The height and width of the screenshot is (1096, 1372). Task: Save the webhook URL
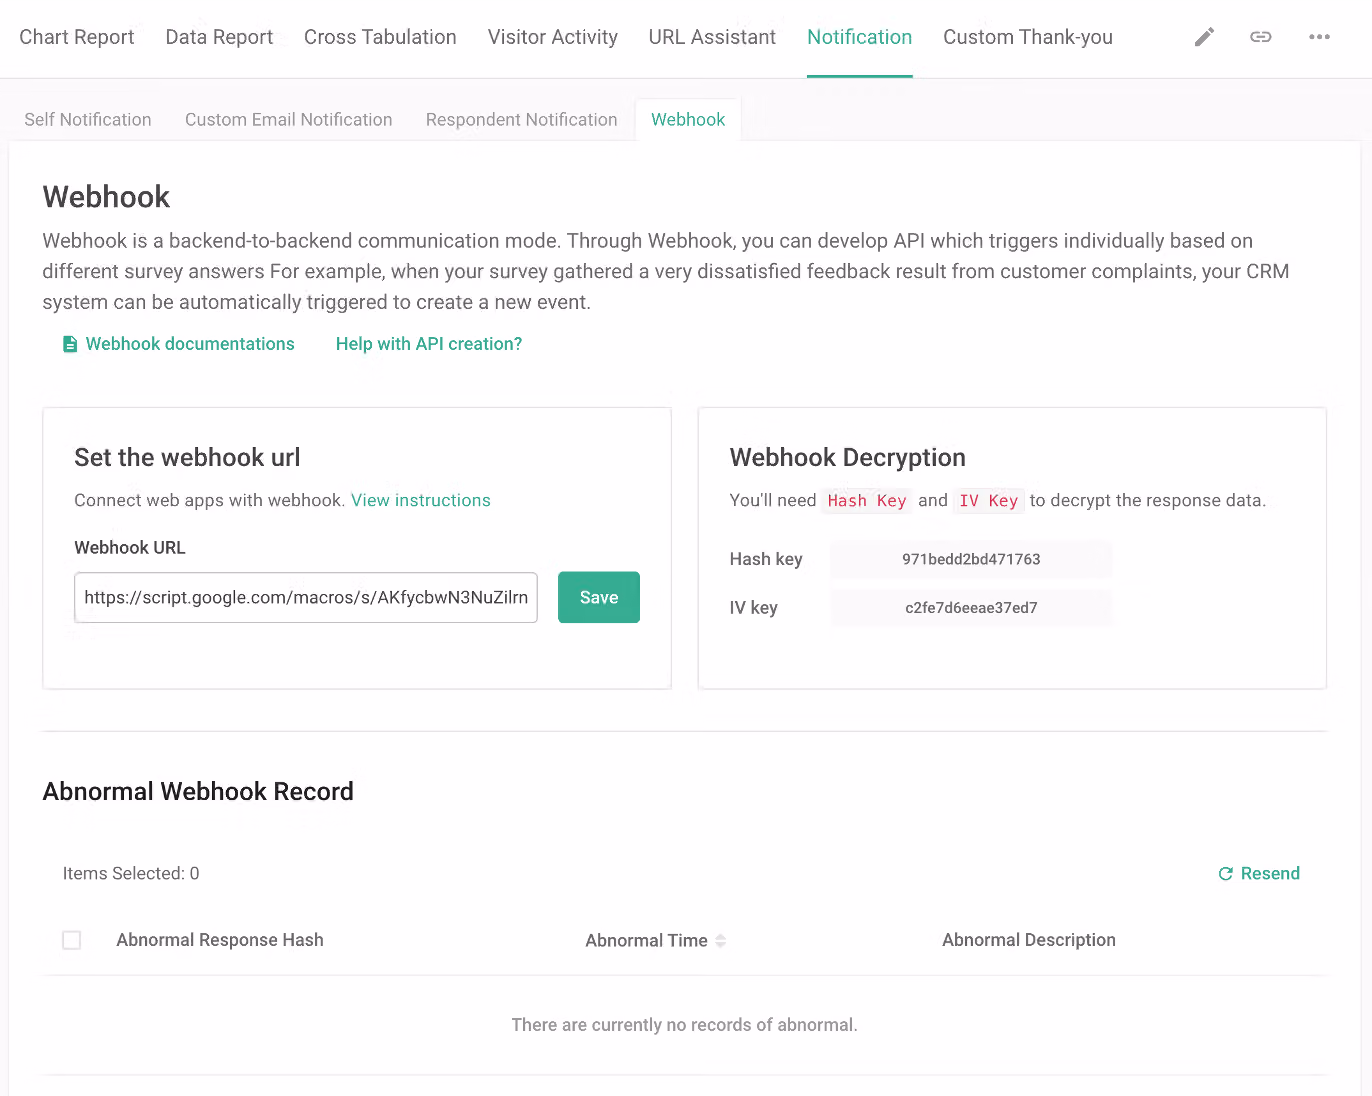[599, 597]
